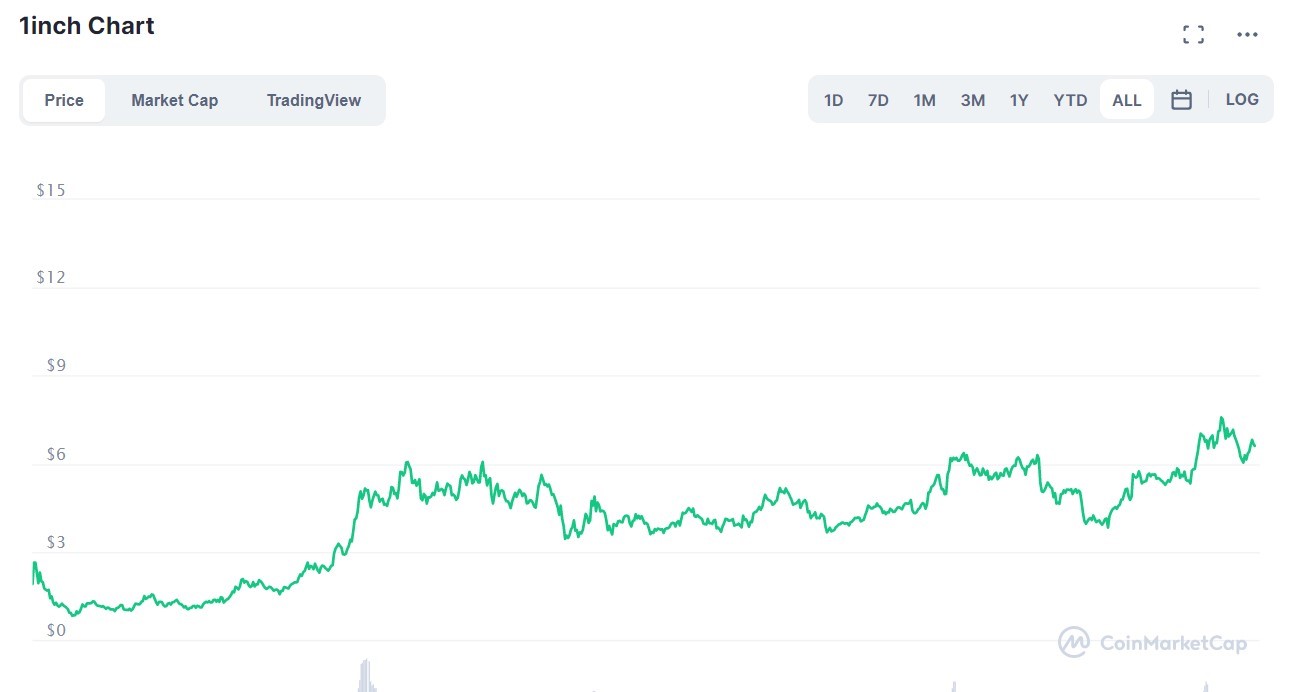Click the tallest volume bar below chart
This screenshot has width=1298, height=692.
(x=366, y=675)
